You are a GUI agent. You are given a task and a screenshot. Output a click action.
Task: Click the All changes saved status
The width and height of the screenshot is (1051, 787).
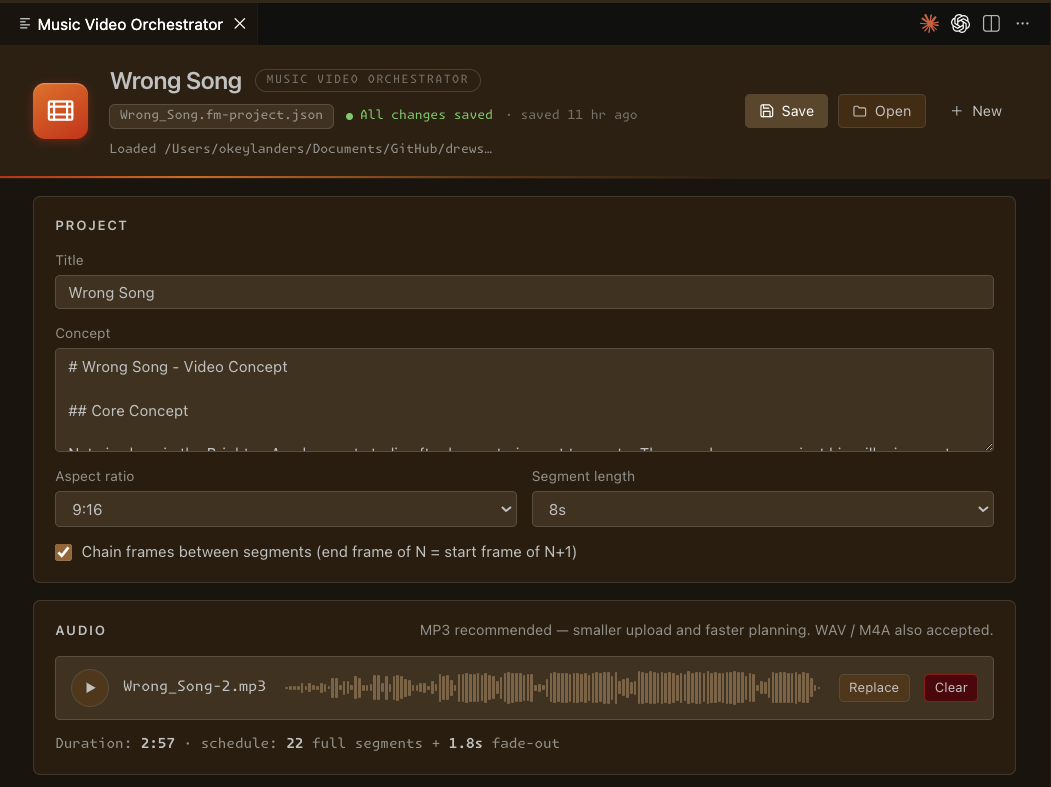[x=419, y=115]
